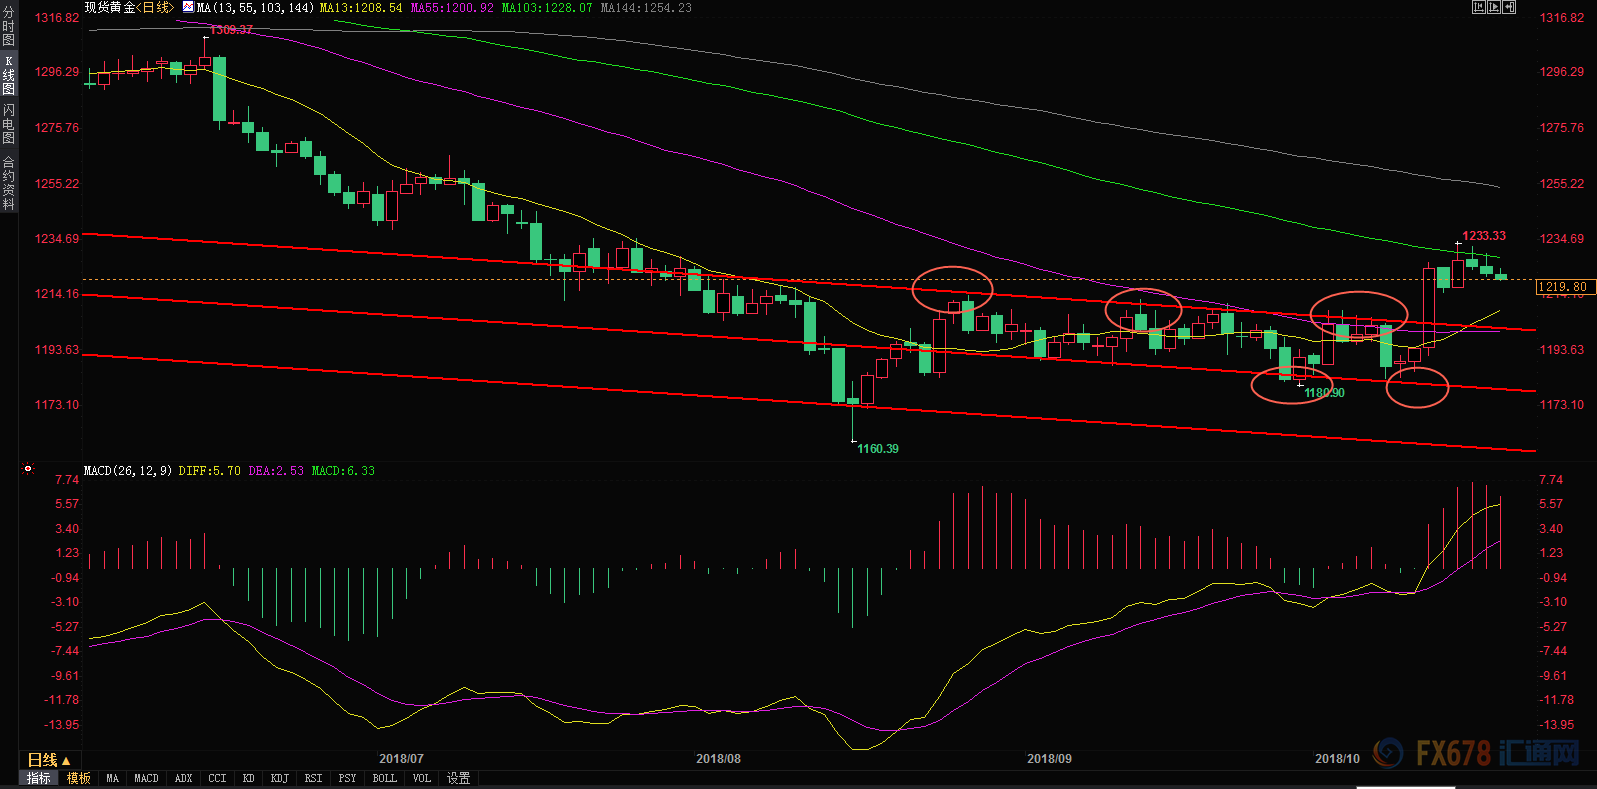1597x789 pixels.
Task: Click the 1233.33 recent high label
Action: [1484, 236]
